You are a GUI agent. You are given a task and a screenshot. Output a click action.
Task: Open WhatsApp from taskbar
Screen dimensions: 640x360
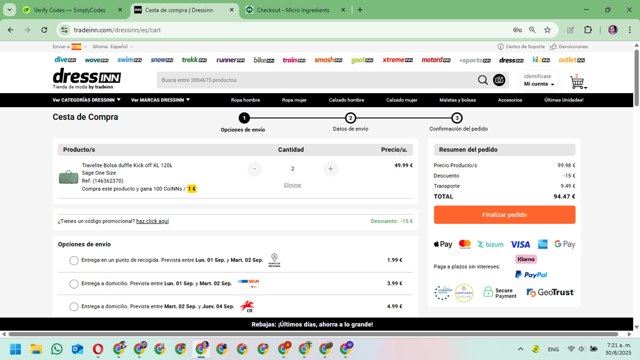pyautogui.click(x=57, y=349)
